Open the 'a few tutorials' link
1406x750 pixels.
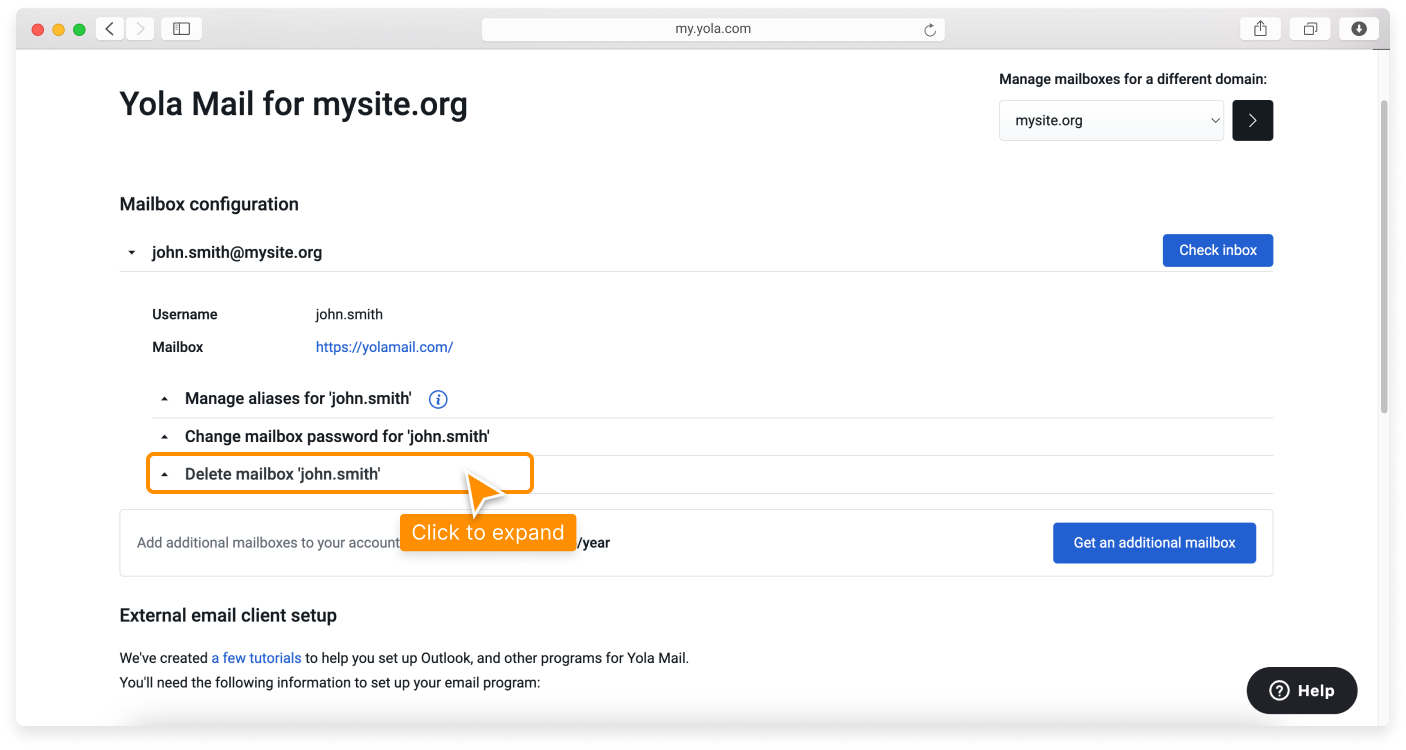(x=256, y=657)
